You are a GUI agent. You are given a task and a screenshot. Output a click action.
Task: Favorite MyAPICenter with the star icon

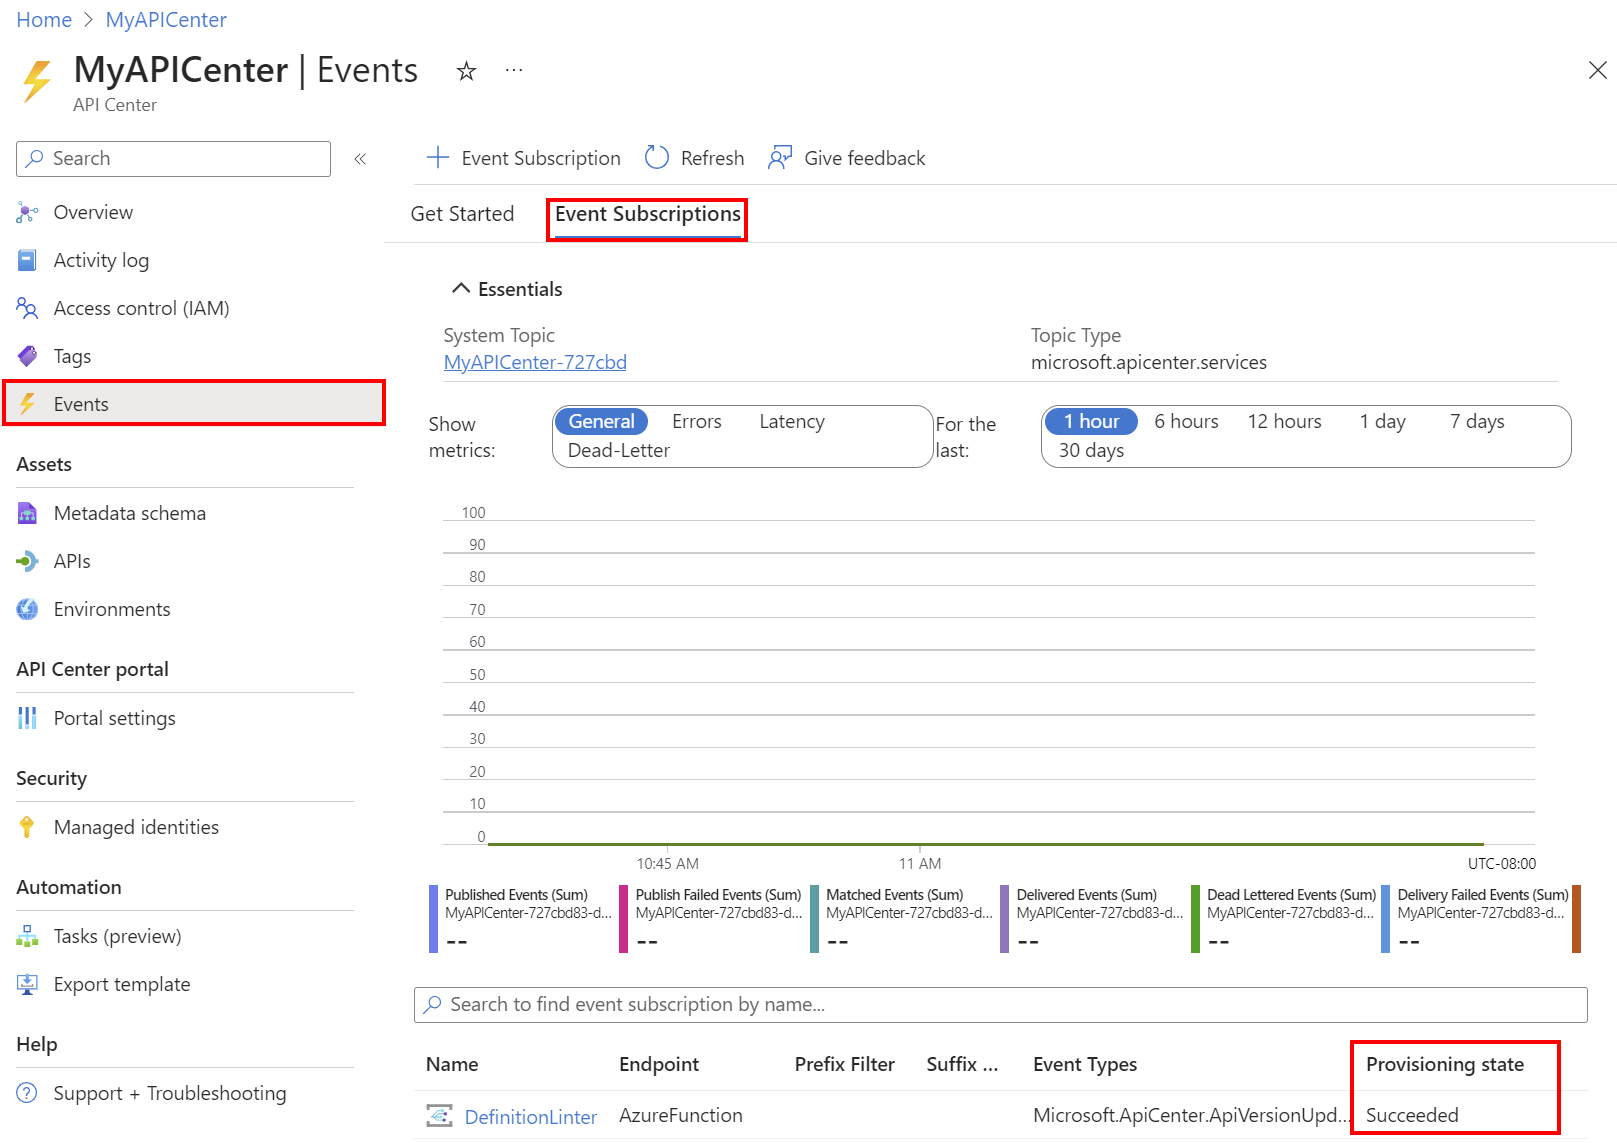coord(466,70)
